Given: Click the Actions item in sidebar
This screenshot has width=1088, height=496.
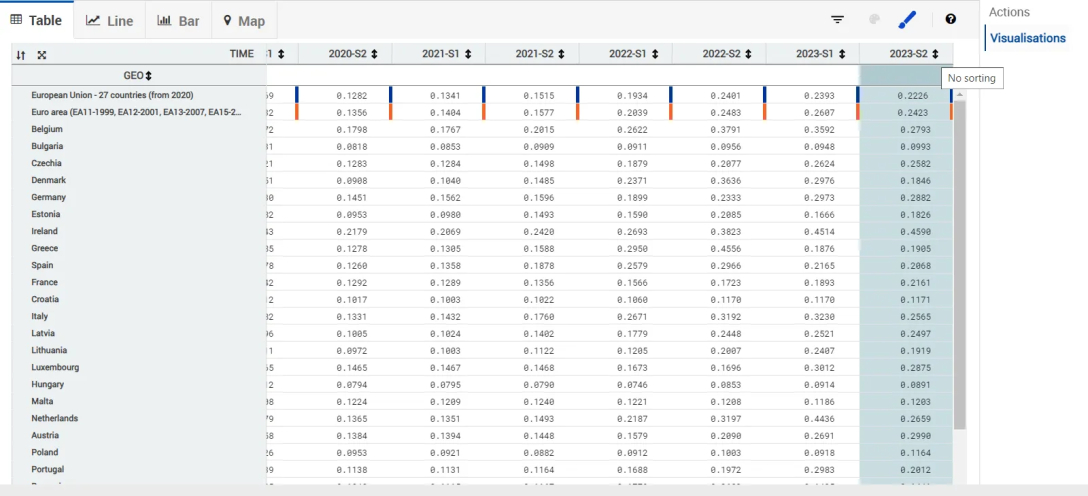Looking at the screenshot, I should tap(1009, 12).
